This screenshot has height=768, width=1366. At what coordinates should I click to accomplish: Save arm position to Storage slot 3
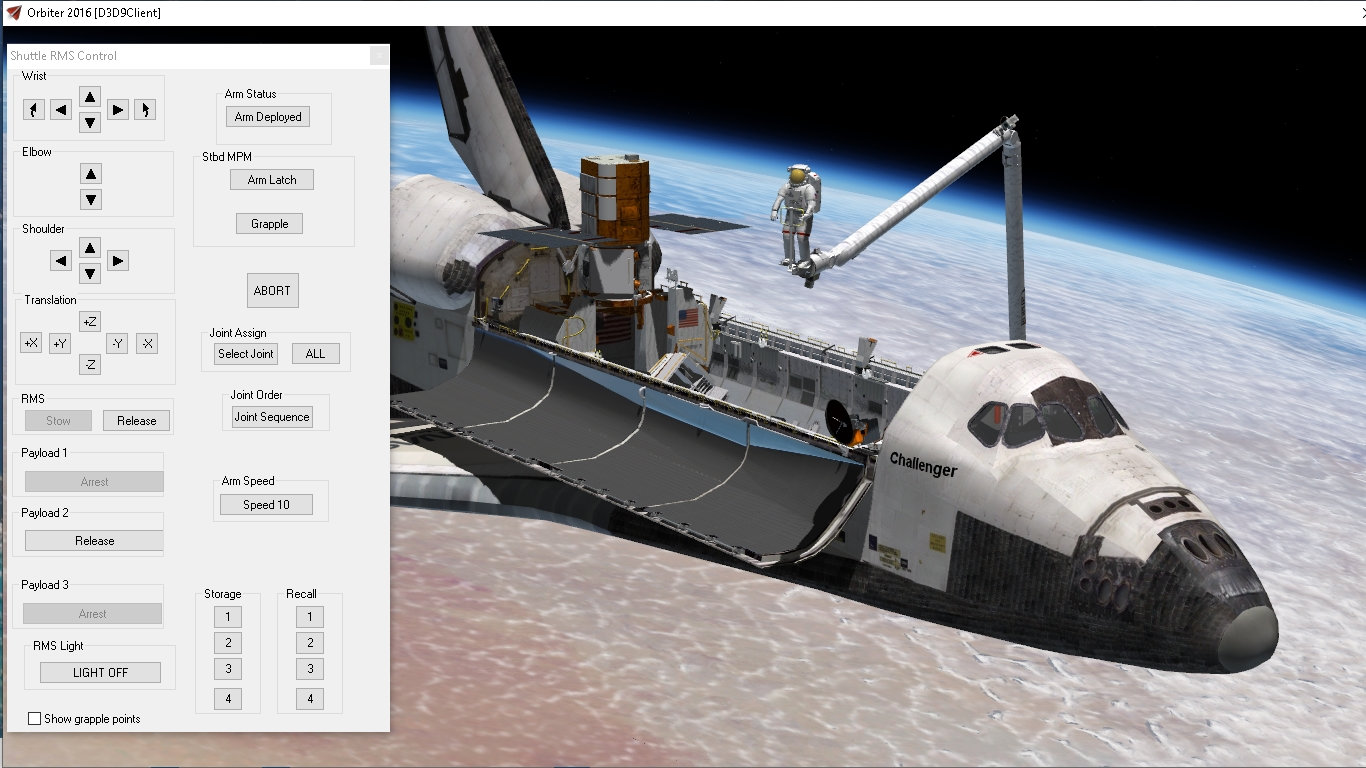click(x=228, y=669)
